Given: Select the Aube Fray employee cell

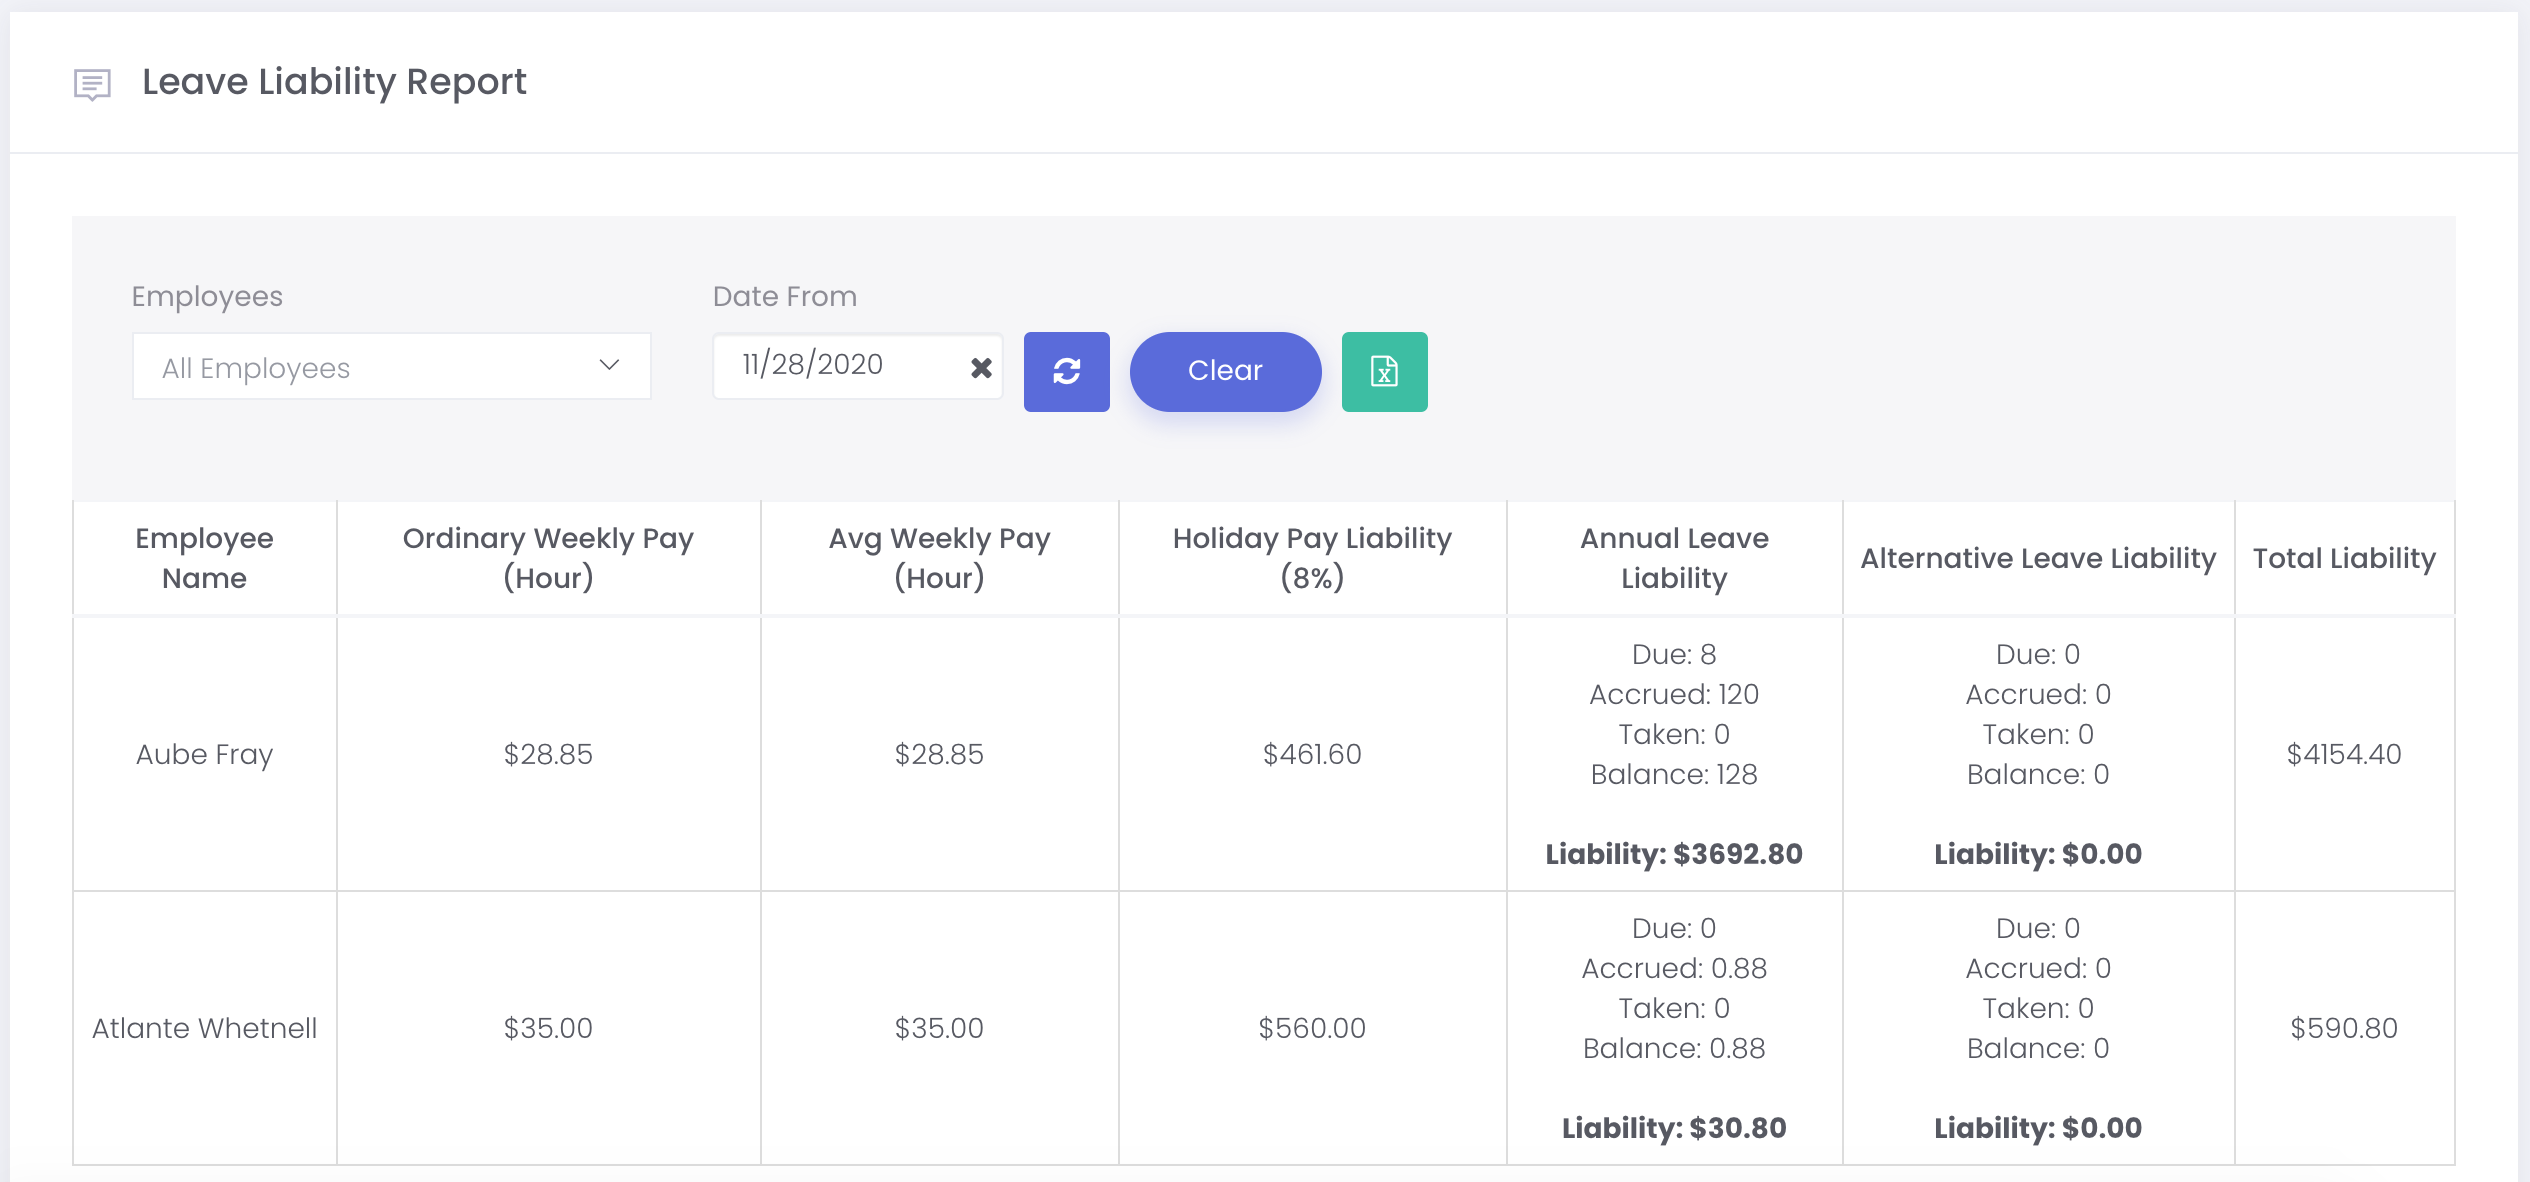Looking at the screenshot, I should coord(204,754).
